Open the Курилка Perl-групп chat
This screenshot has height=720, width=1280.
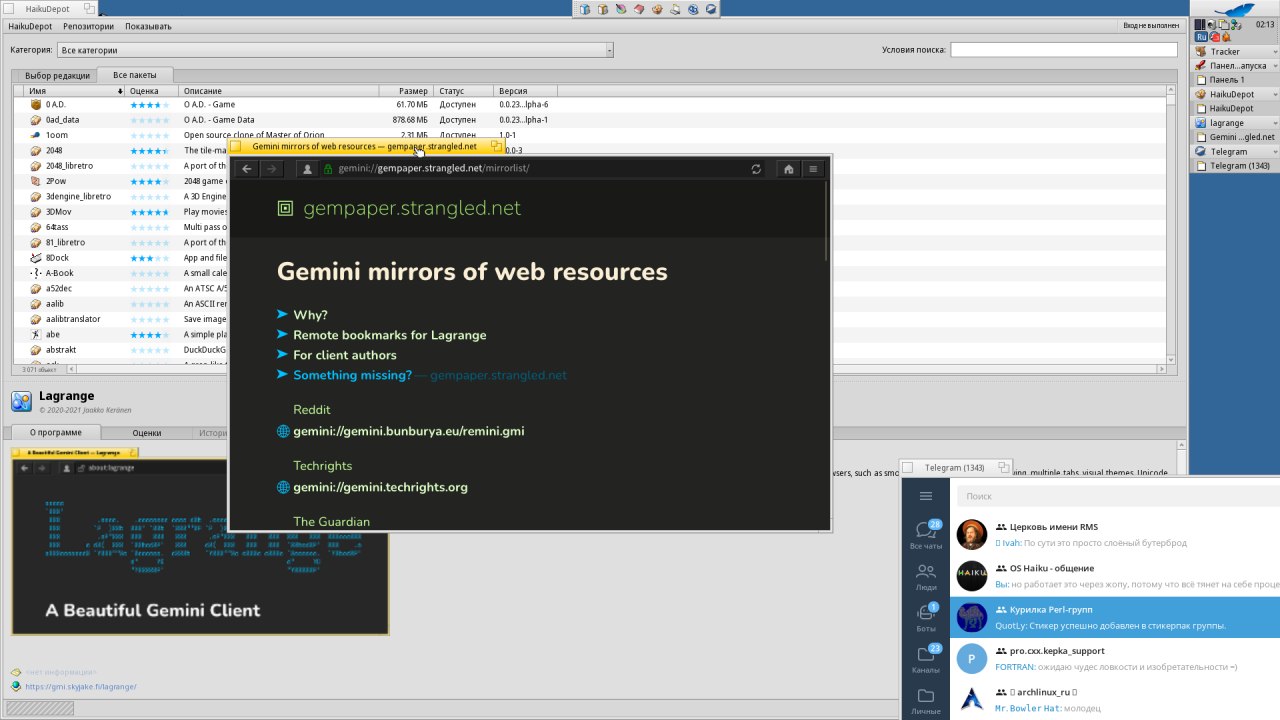tap(1115, 617)
